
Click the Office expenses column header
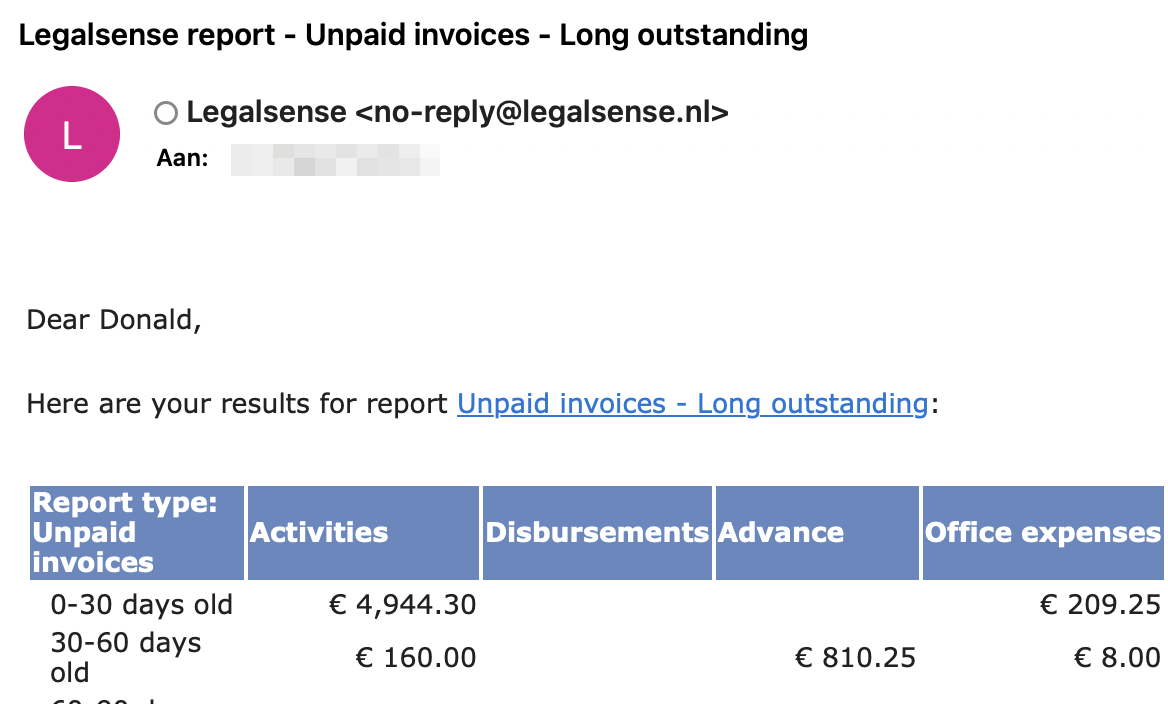click(x=1042, y=532)
